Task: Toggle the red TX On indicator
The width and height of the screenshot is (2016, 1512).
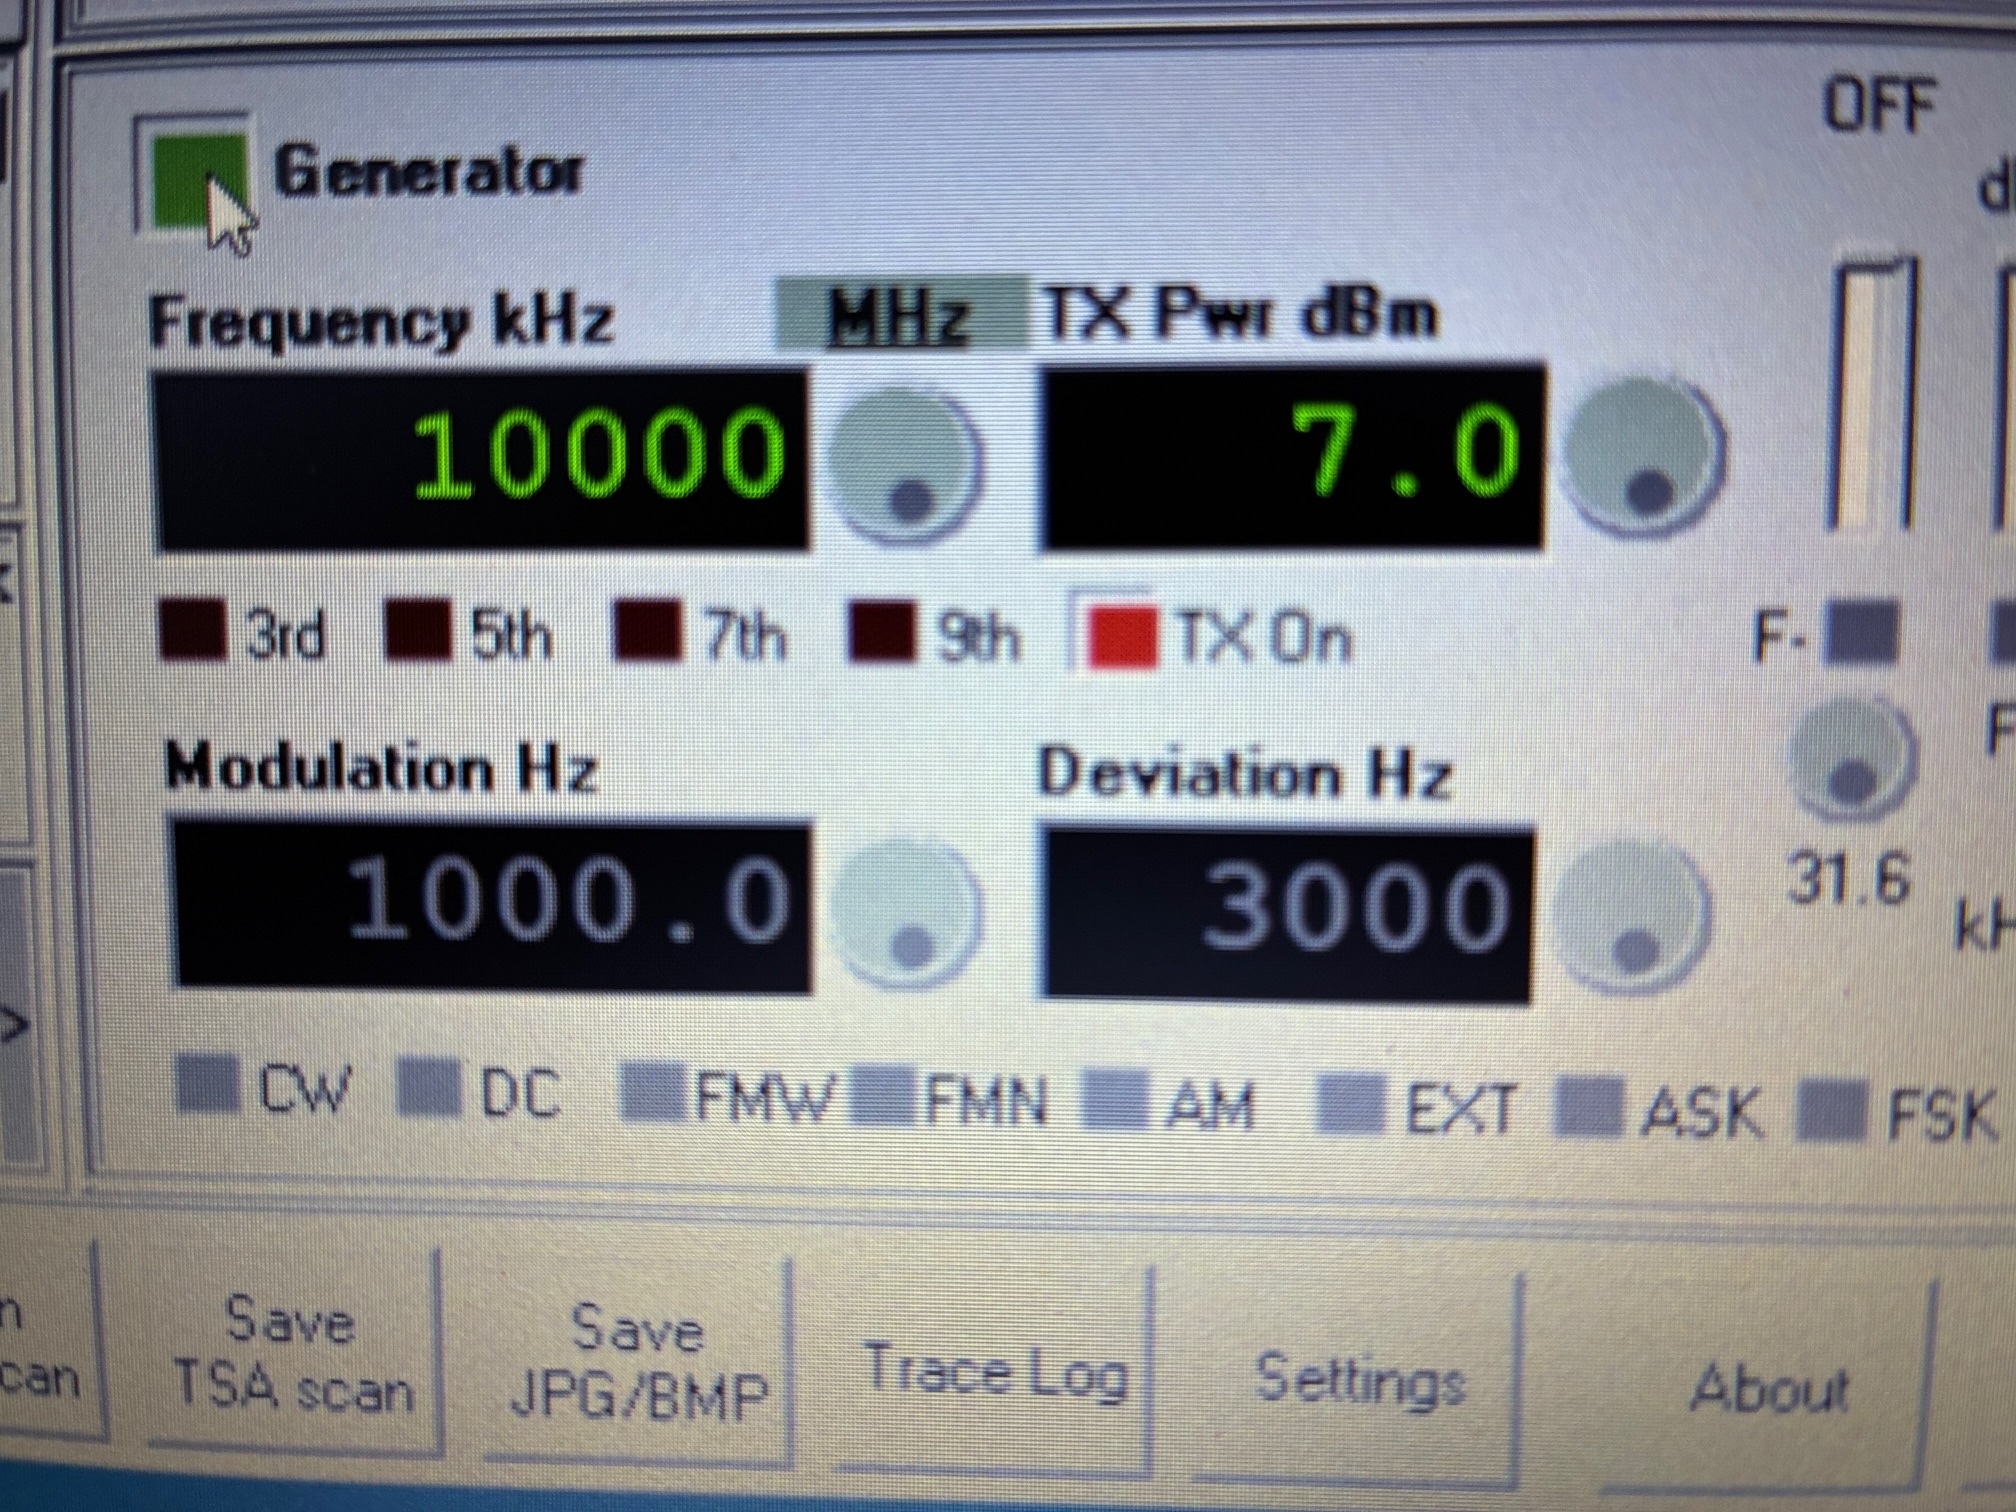Action: click(x=1121, y=636)
